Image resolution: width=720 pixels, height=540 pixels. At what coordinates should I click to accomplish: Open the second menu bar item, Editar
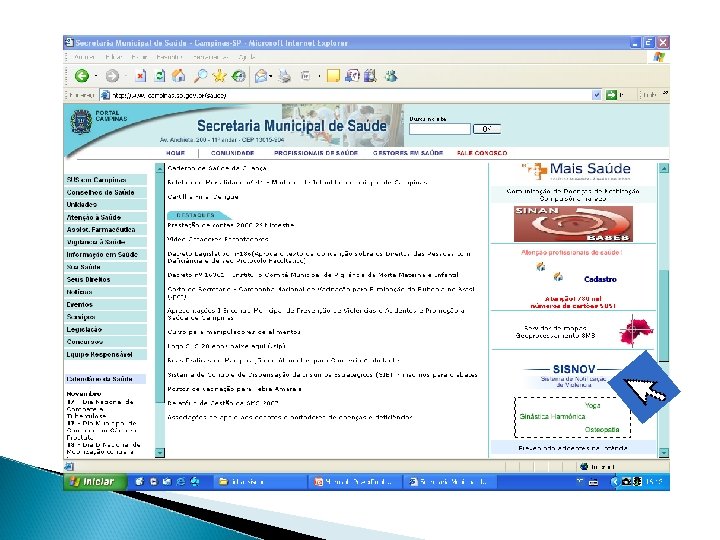(113, 57)
